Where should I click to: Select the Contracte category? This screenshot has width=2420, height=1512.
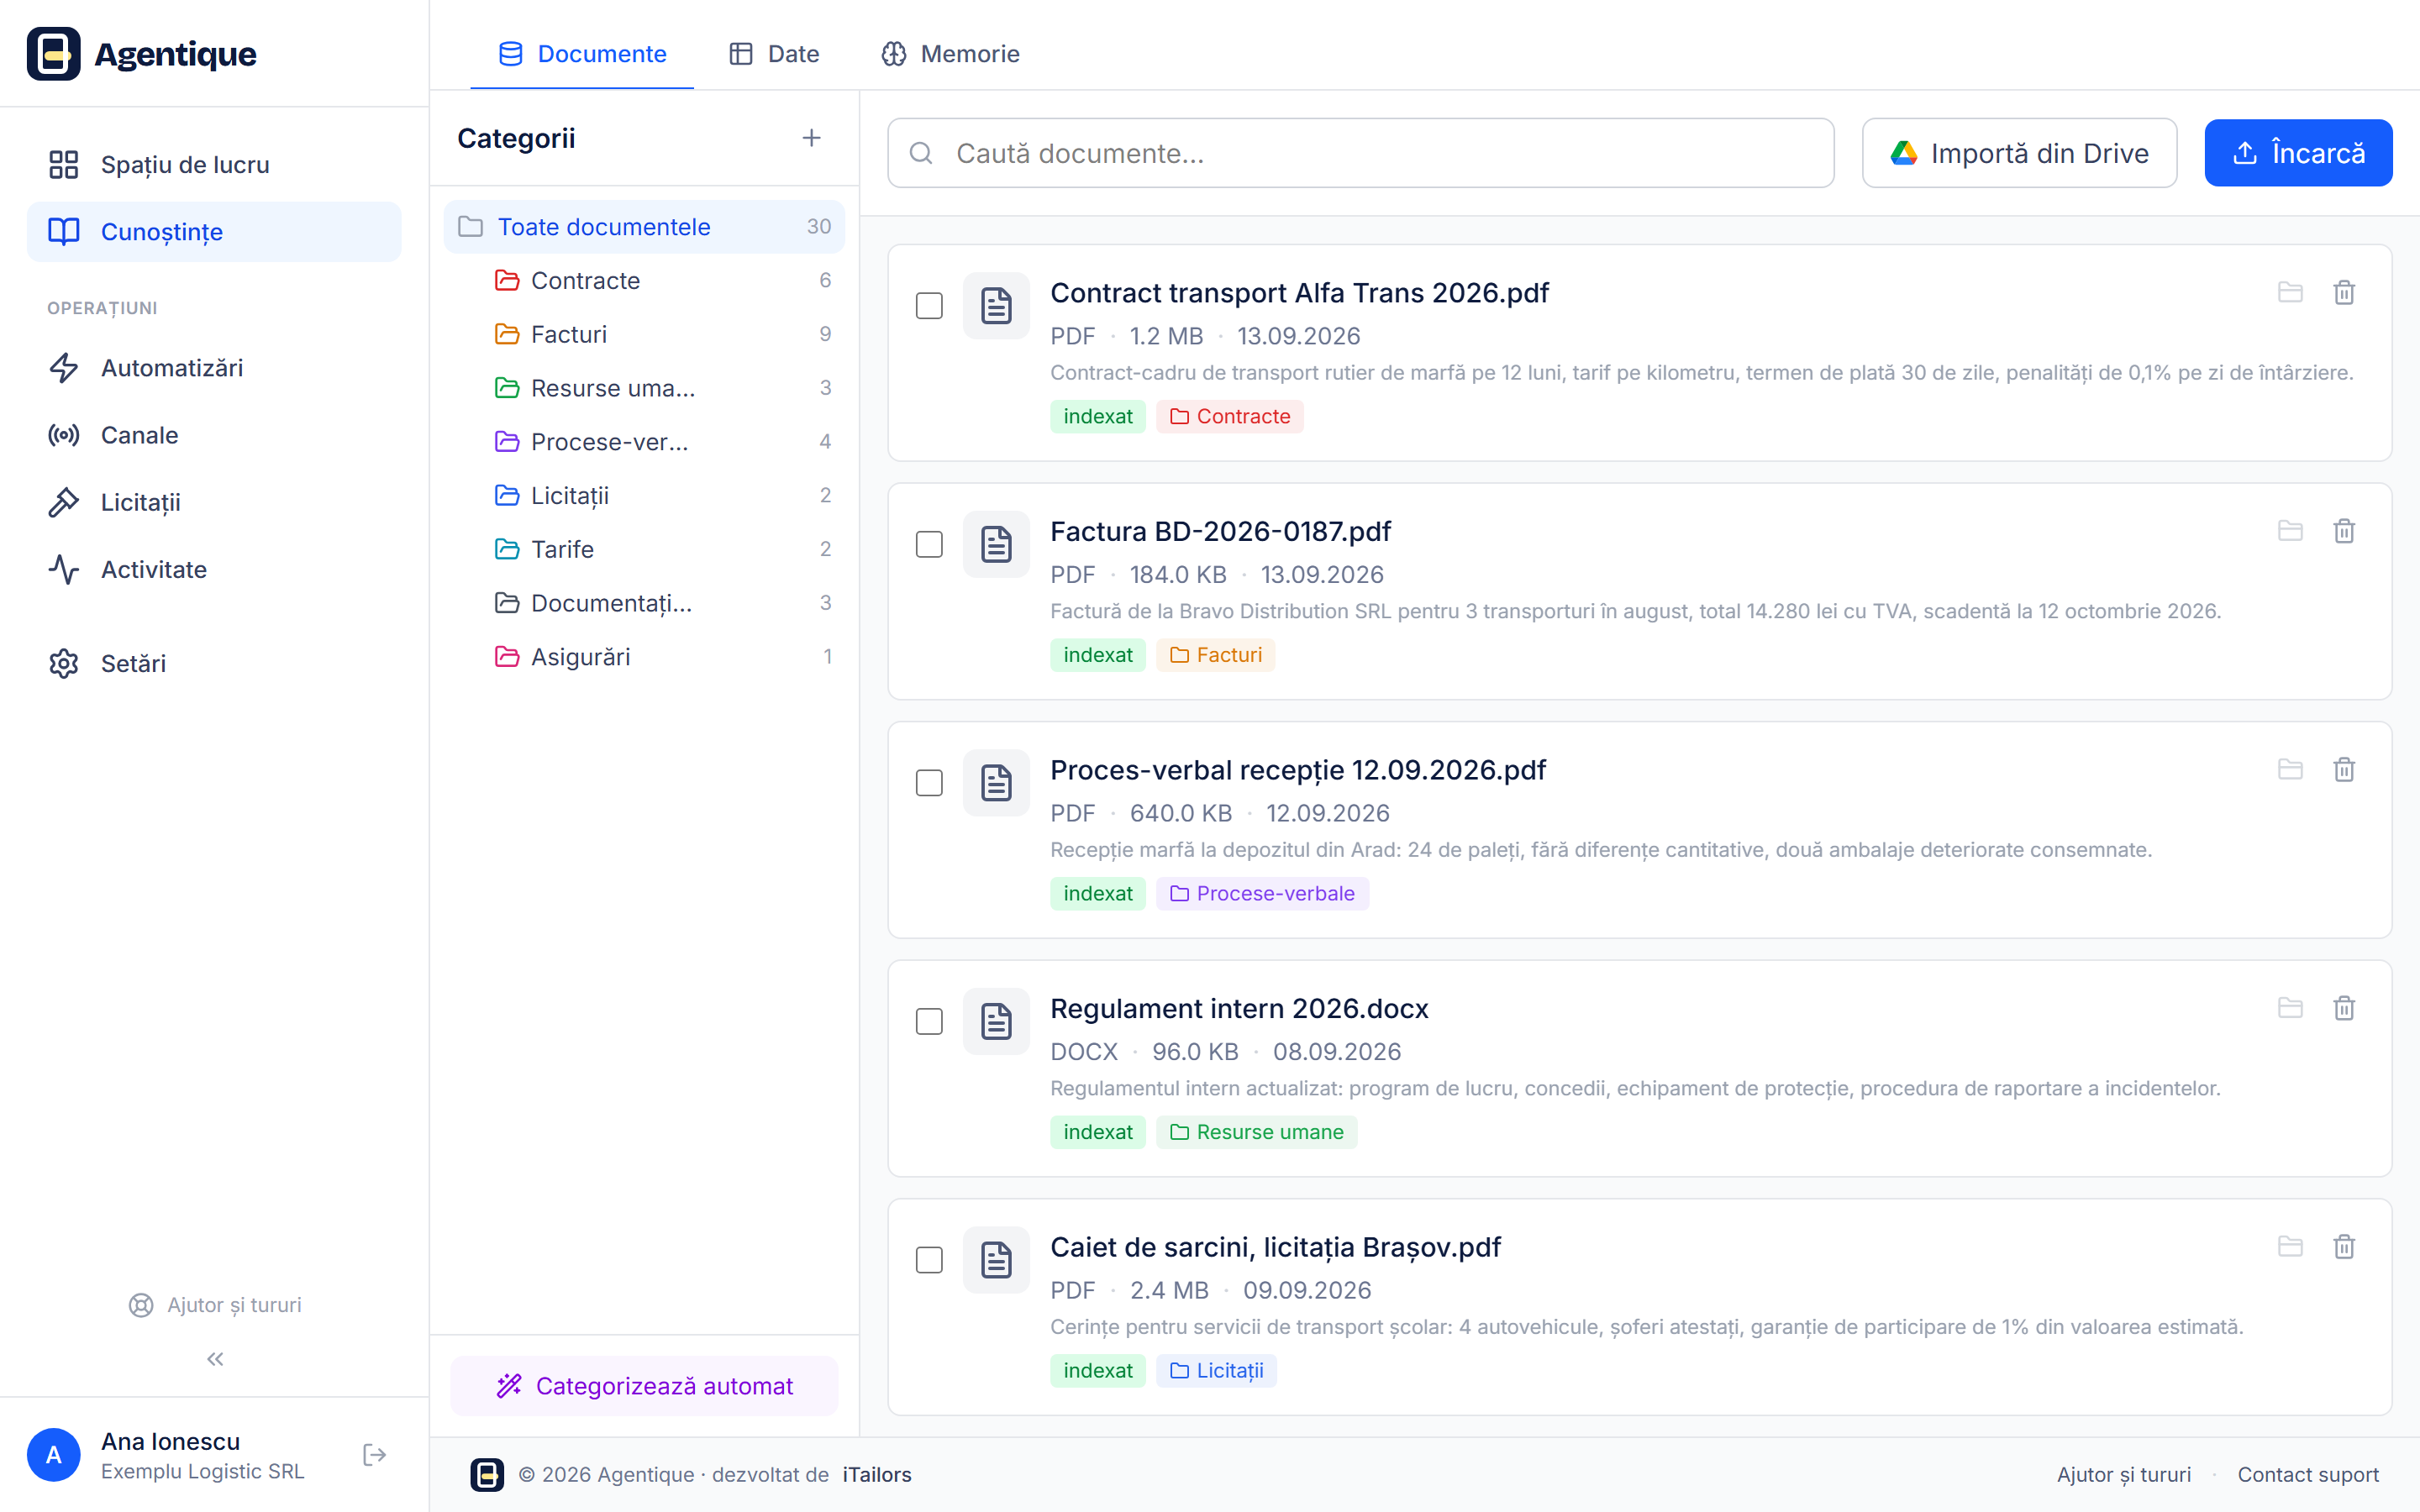click(x=662, y=281)
